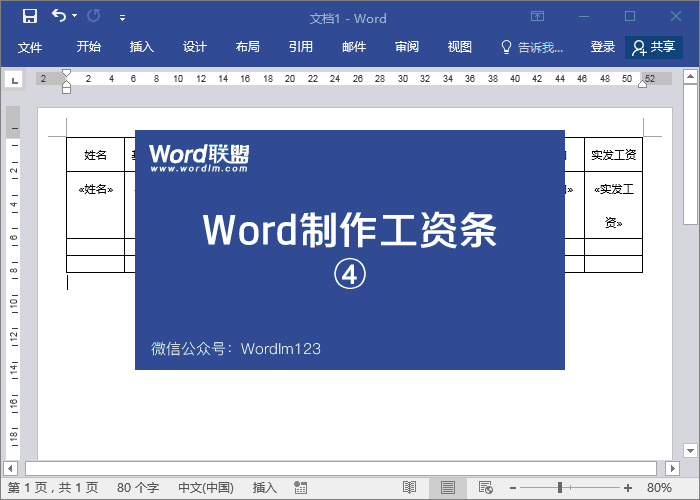Viewport: 700px width, 500px height.
Task: Switch to the 审阅 ribbon tab
Action: click(x=407, y=47)
